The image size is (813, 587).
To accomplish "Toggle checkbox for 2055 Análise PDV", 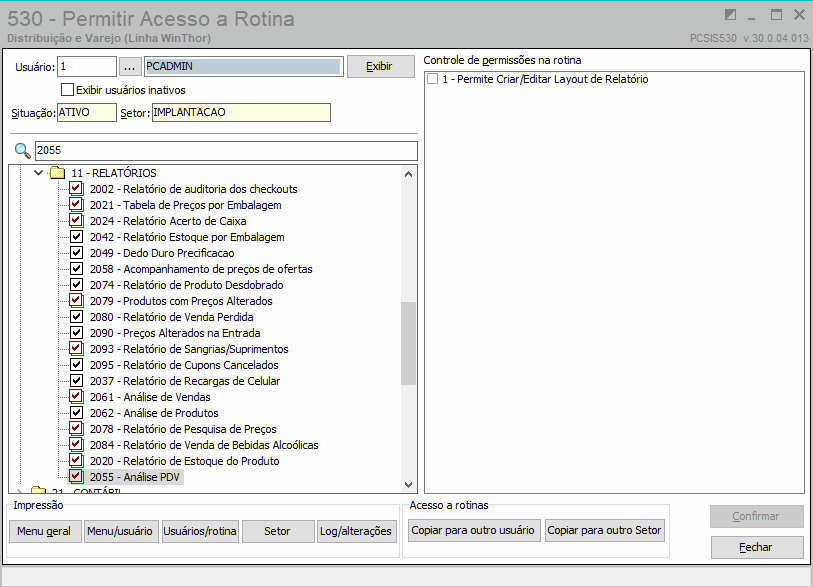I will [x=76, y=477].
